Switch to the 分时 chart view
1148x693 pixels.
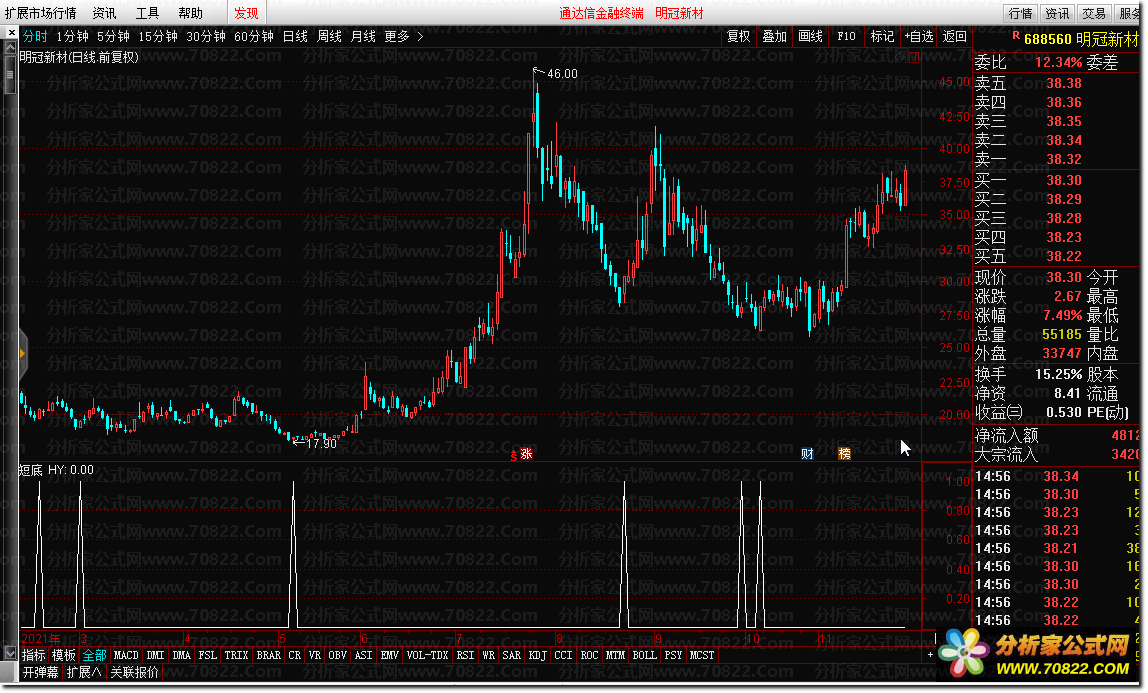point(34,37)
